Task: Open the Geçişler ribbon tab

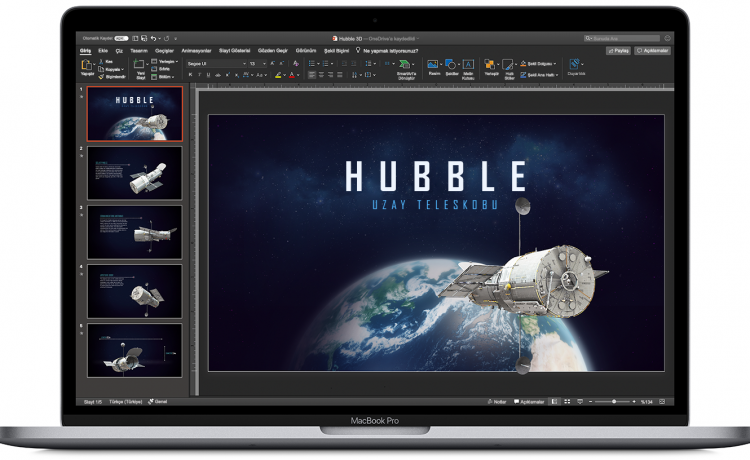Action: 165,50
